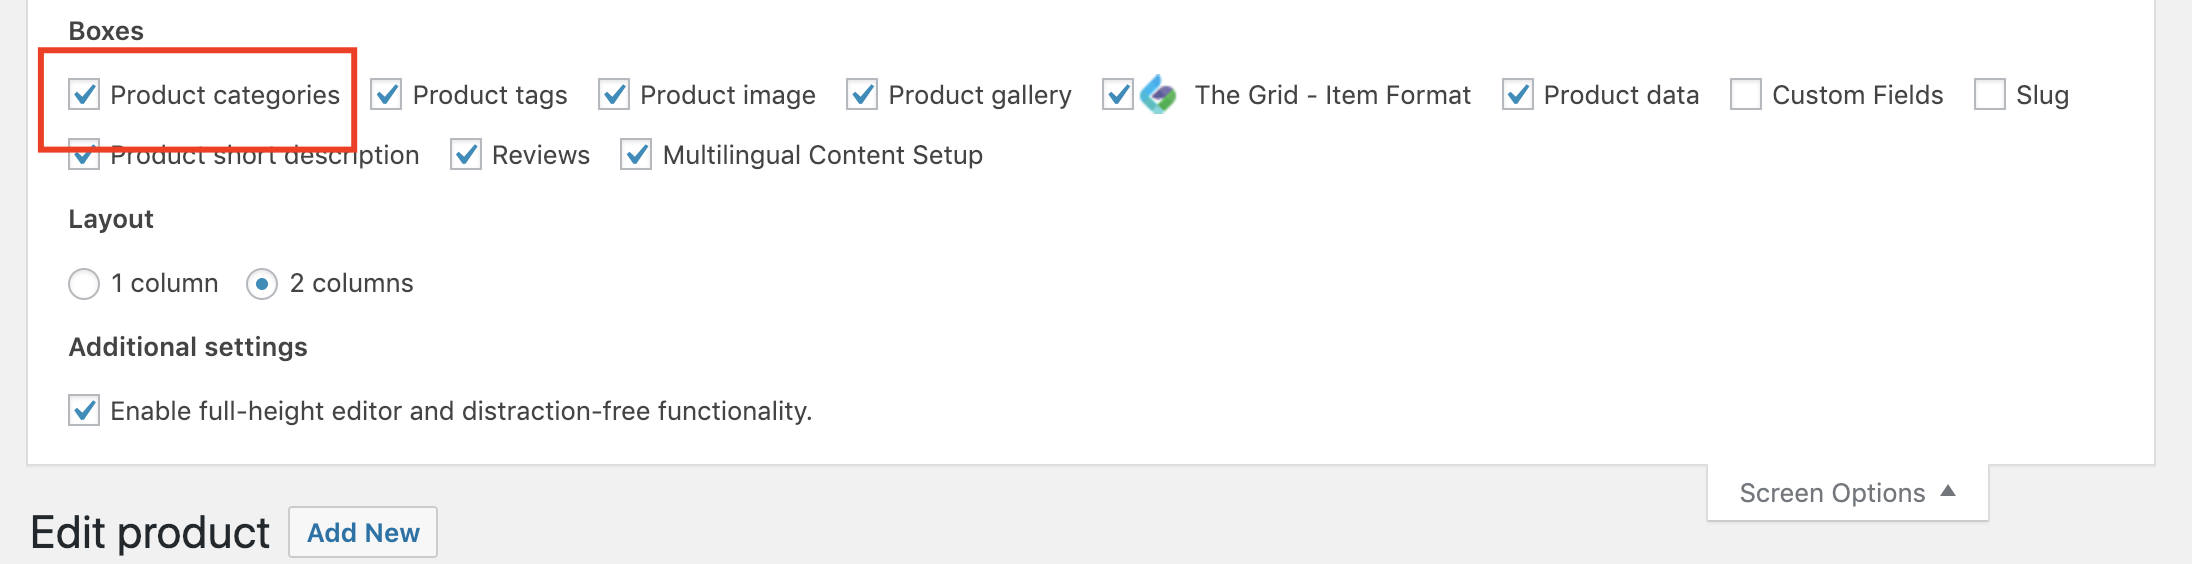Screen dimensions: 2192x564
Task: Uncheck the Product data checkbox
Action: pos(1518,95)
